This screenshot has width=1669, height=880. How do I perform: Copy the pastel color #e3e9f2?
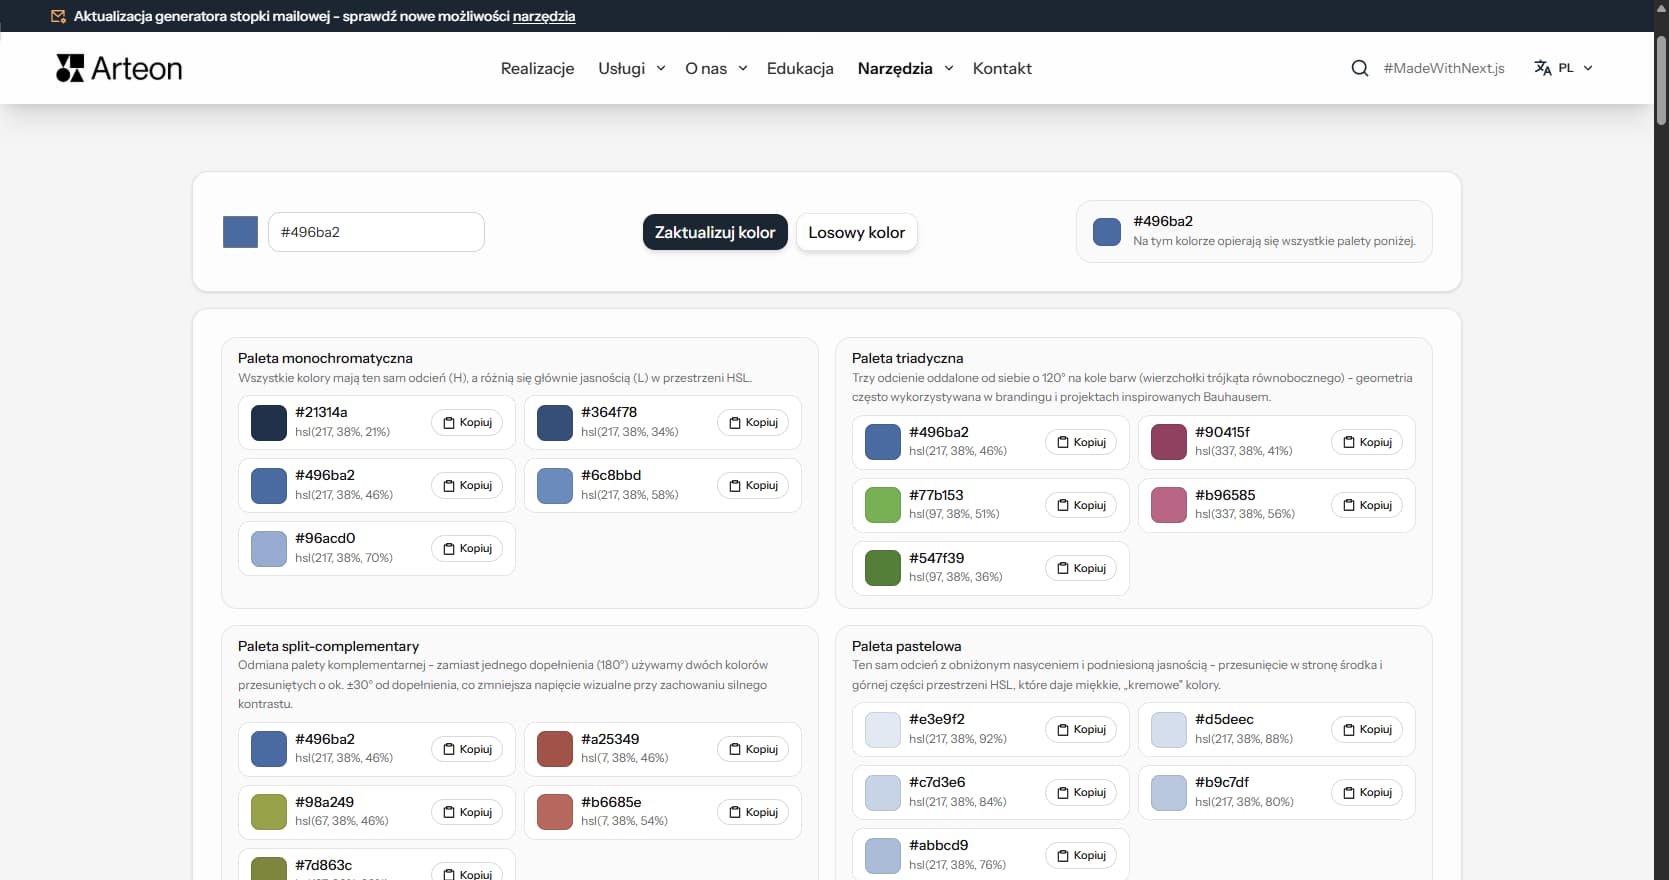[1081, 730]
